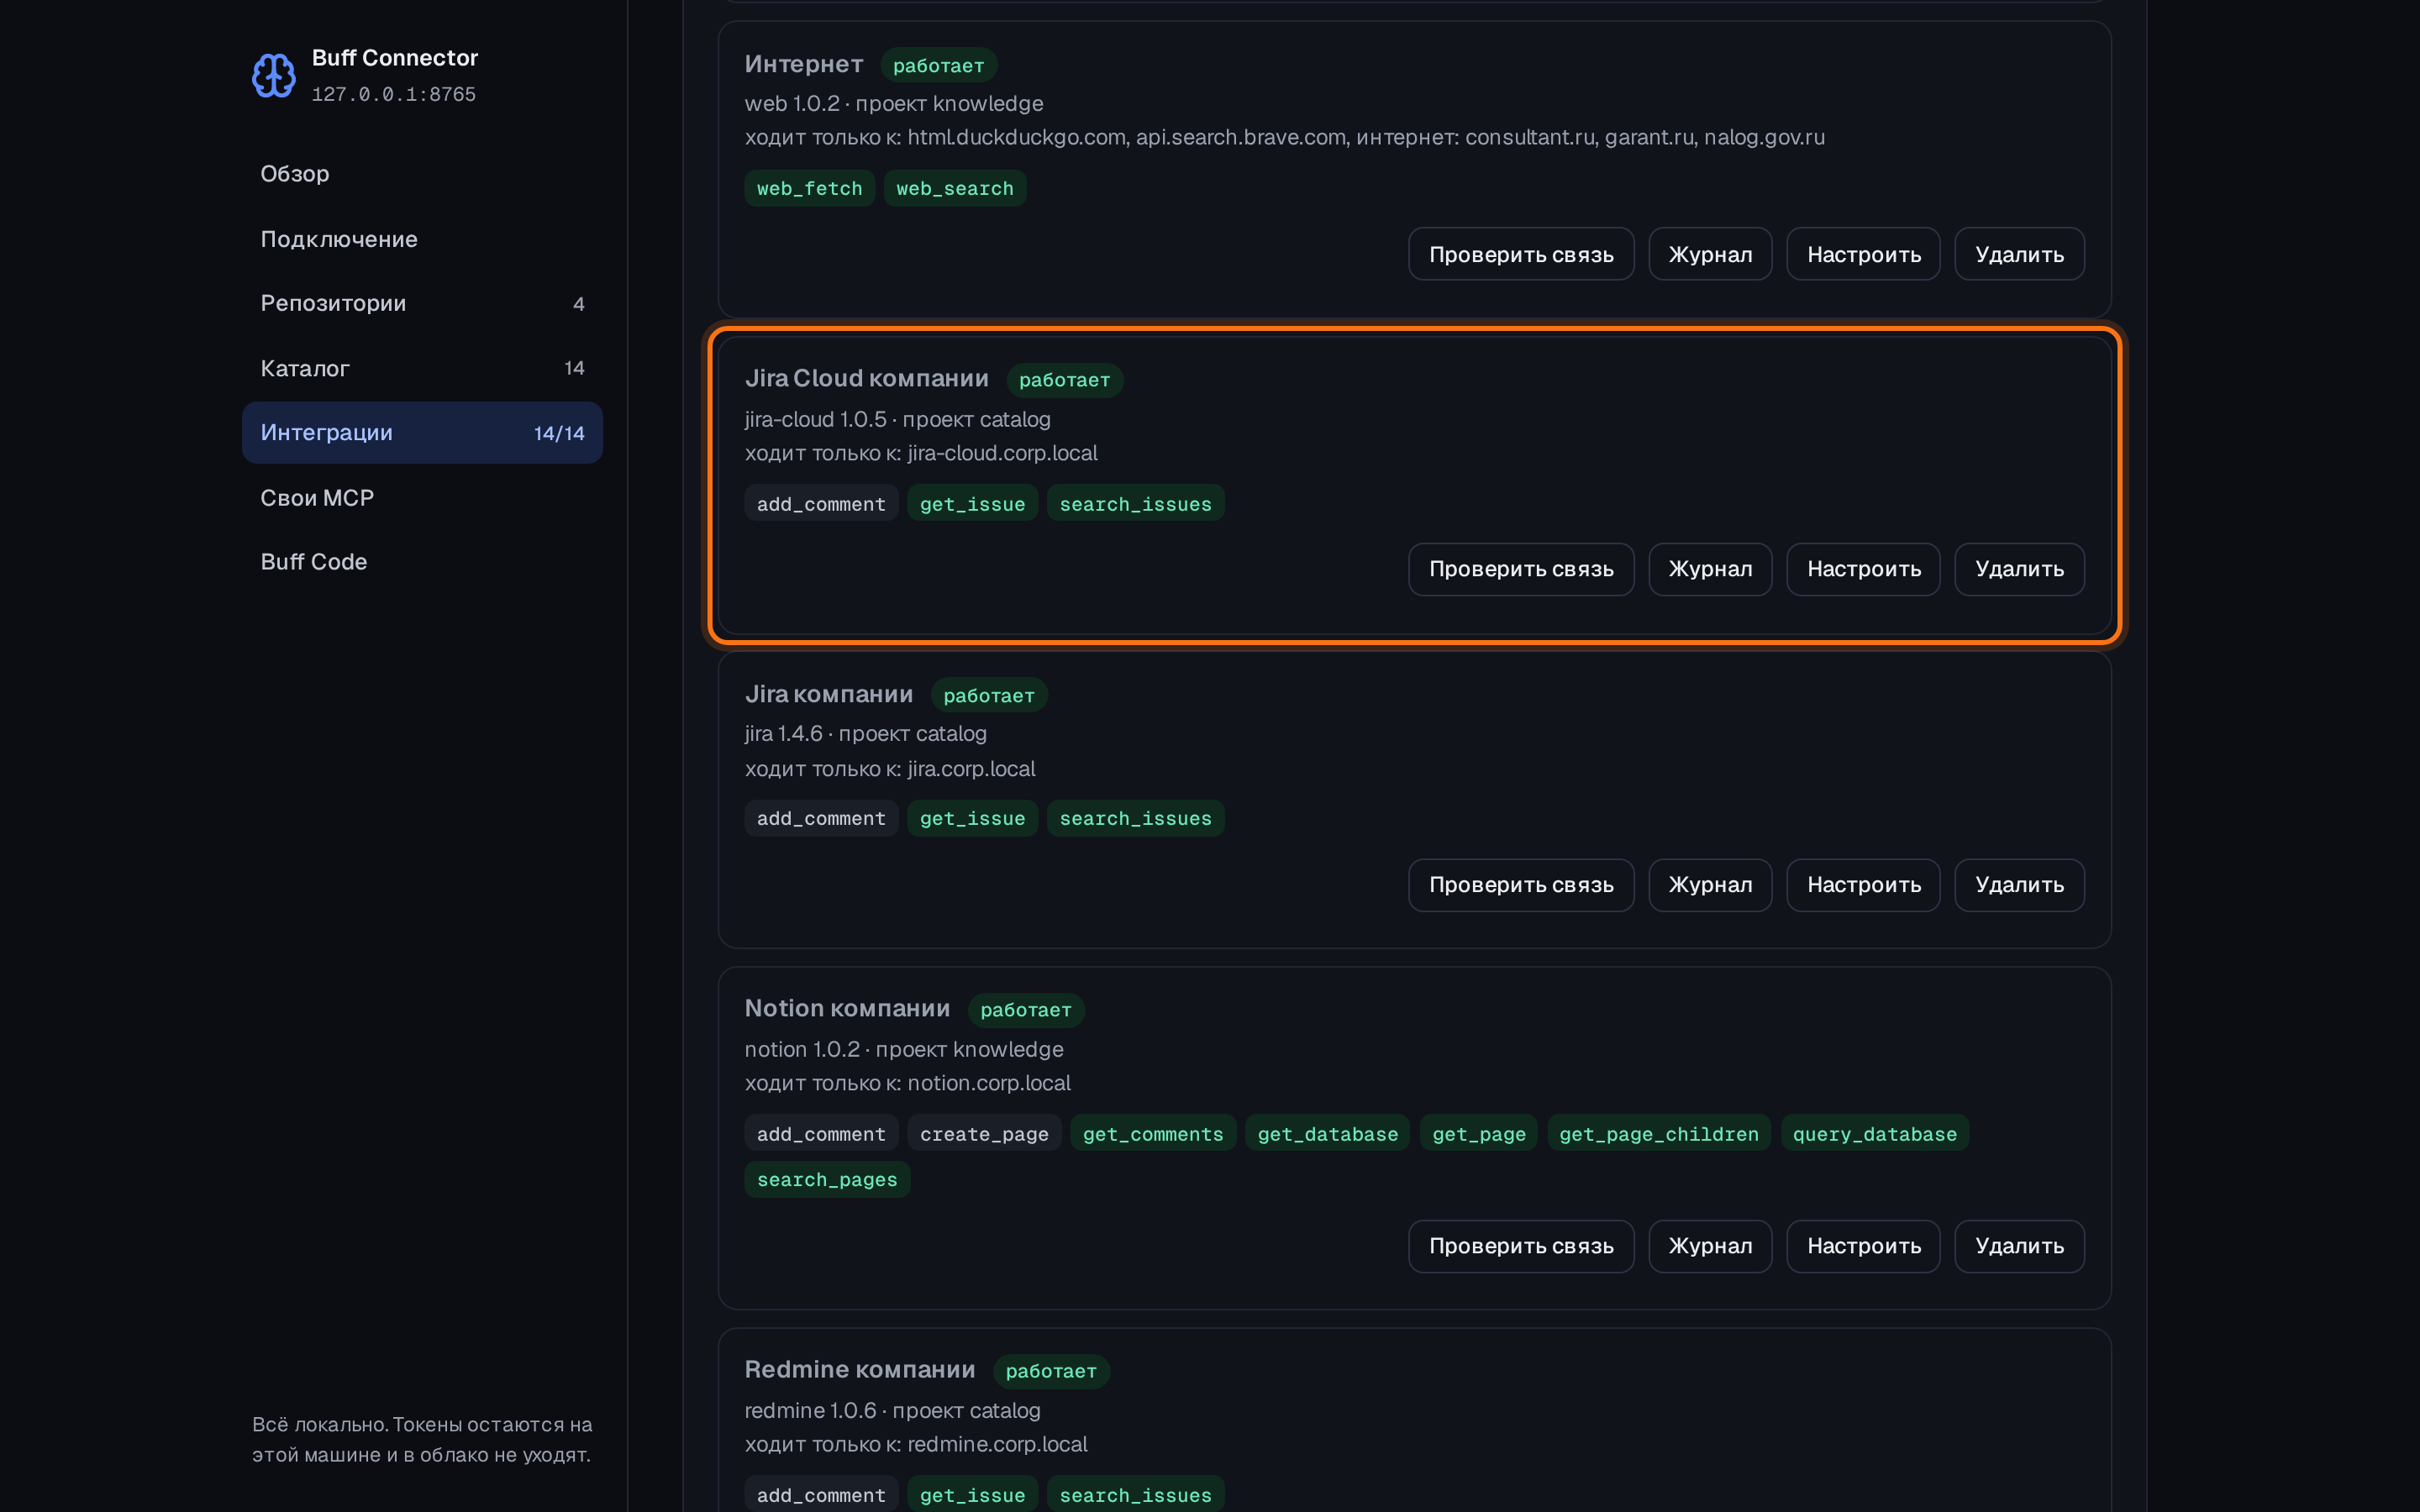Click the работает badge of Jira Cloud компании
Viewport: 2420px width, 1512px height.
point(1064,380)
